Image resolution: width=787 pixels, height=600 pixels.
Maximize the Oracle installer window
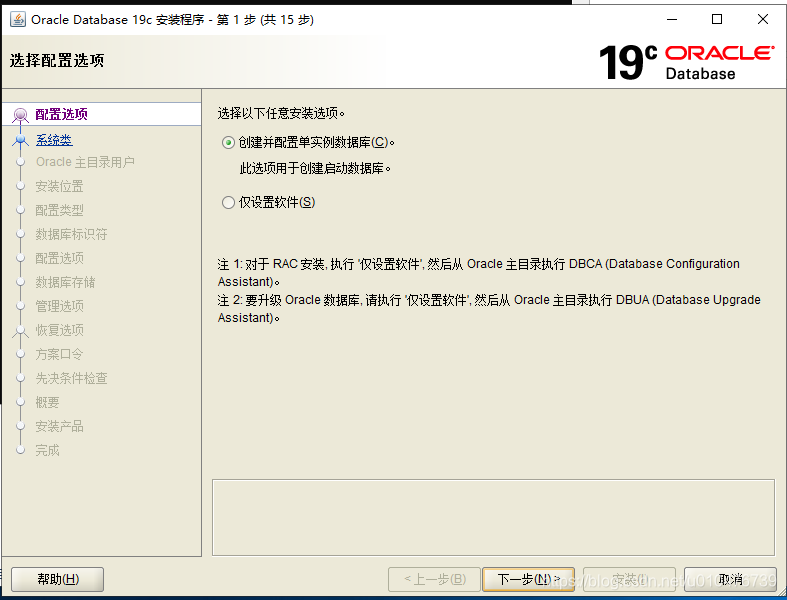(x=717, y=20)
